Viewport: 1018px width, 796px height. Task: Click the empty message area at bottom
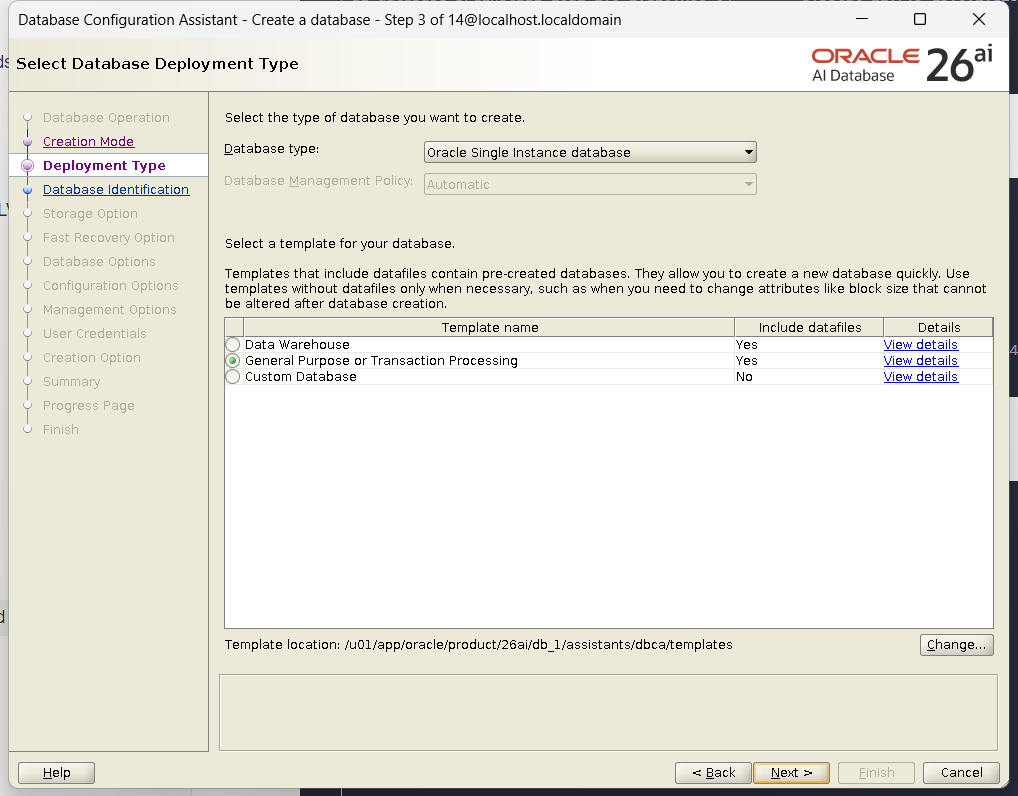click(x=608, y=712)
